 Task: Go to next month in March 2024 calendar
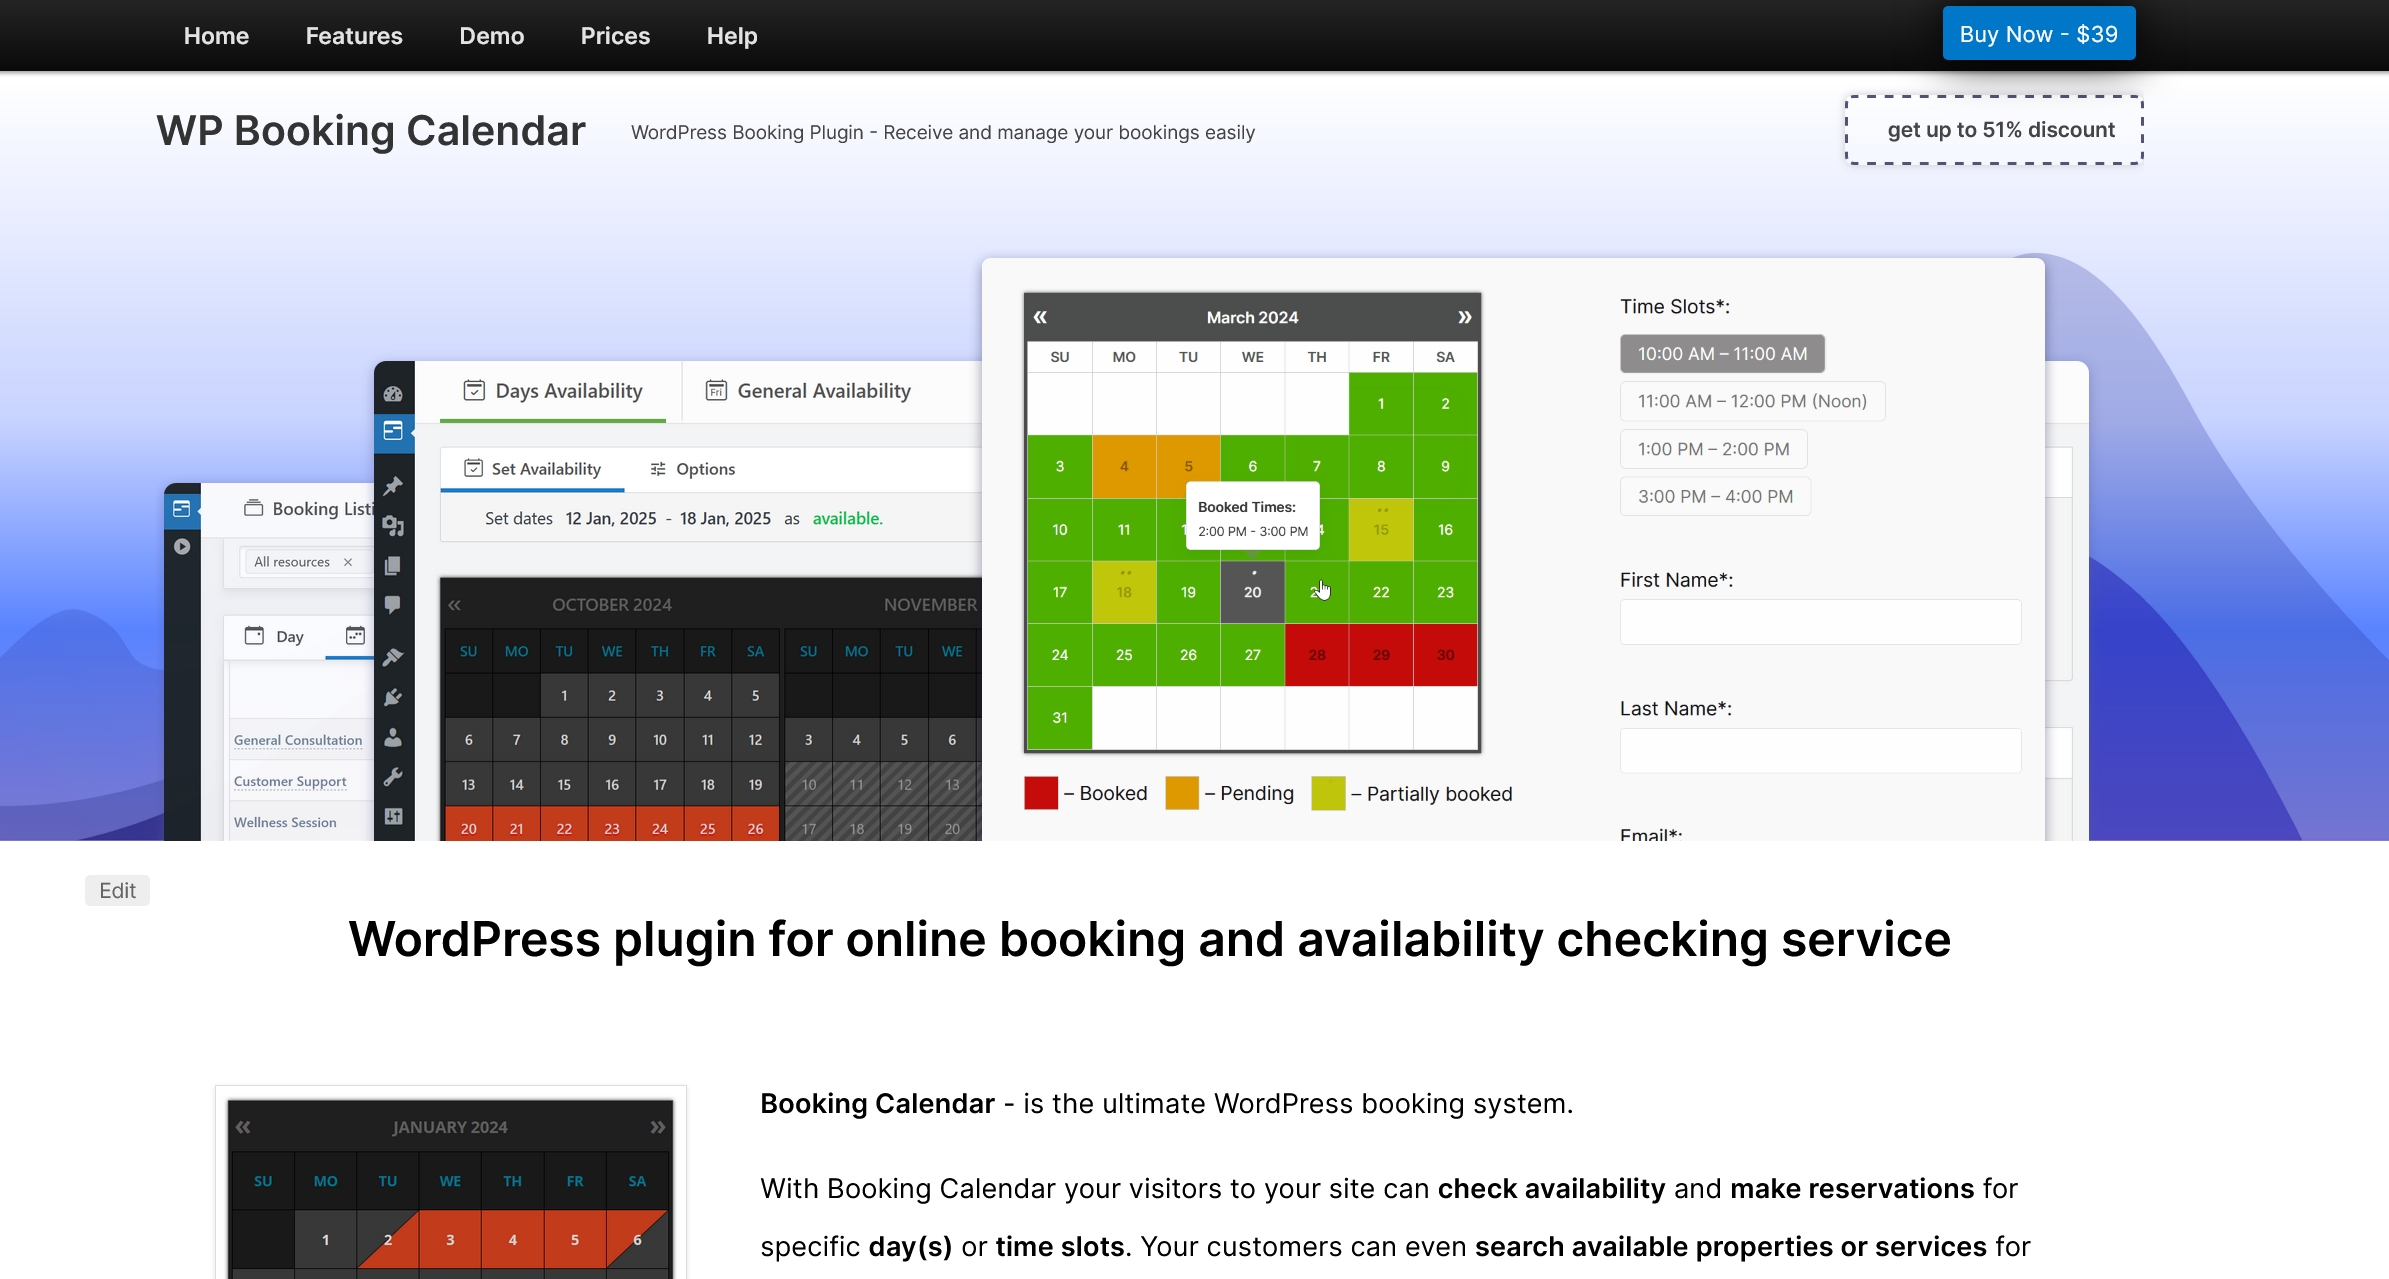click(1464, 317)
